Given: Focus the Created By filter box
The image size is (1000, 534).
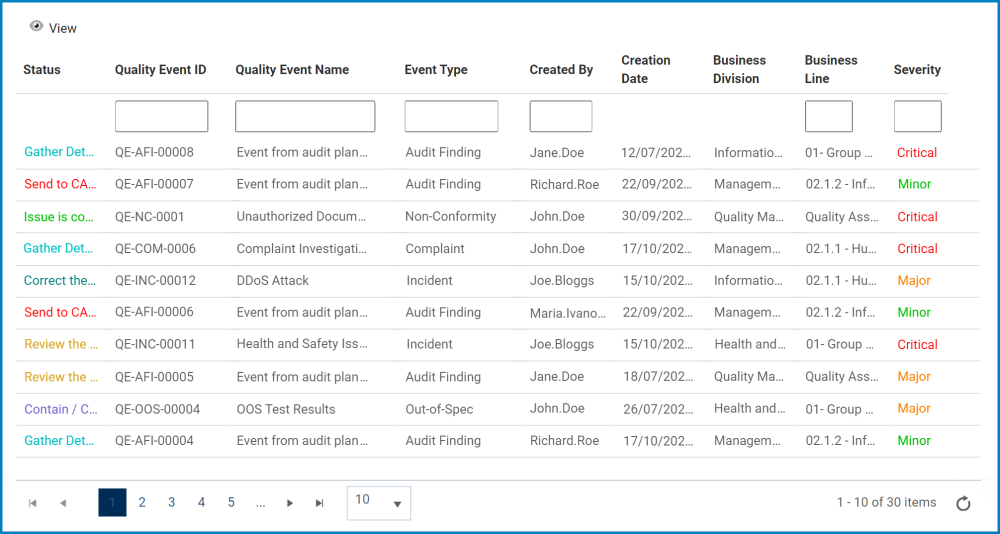Looking at the screenshot, I should (x=561, y=116).
